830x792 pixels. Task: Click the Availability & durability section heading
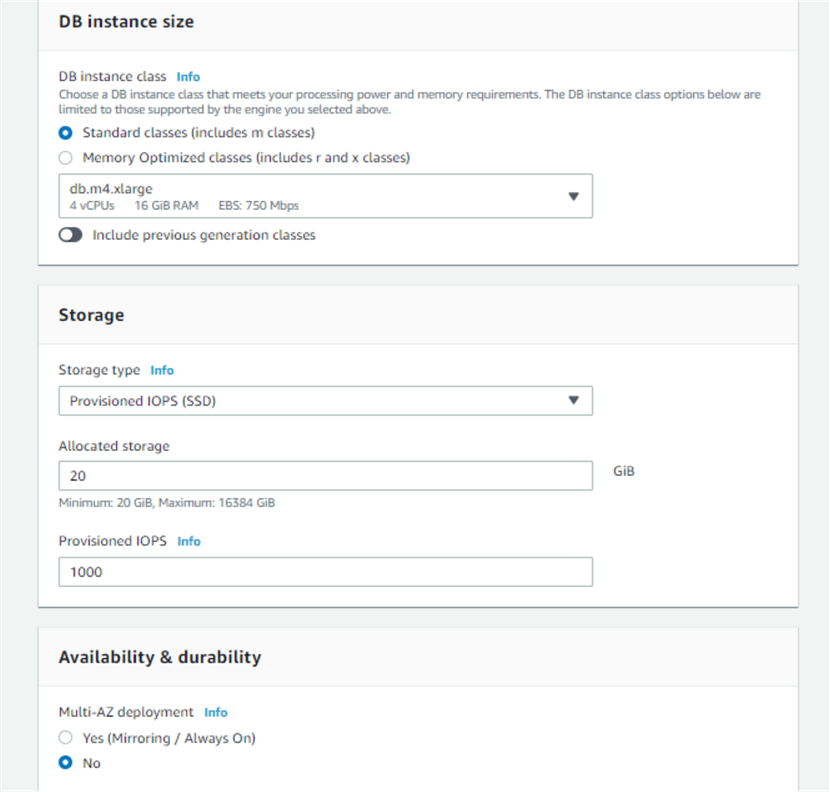click(x=160, y=657)
